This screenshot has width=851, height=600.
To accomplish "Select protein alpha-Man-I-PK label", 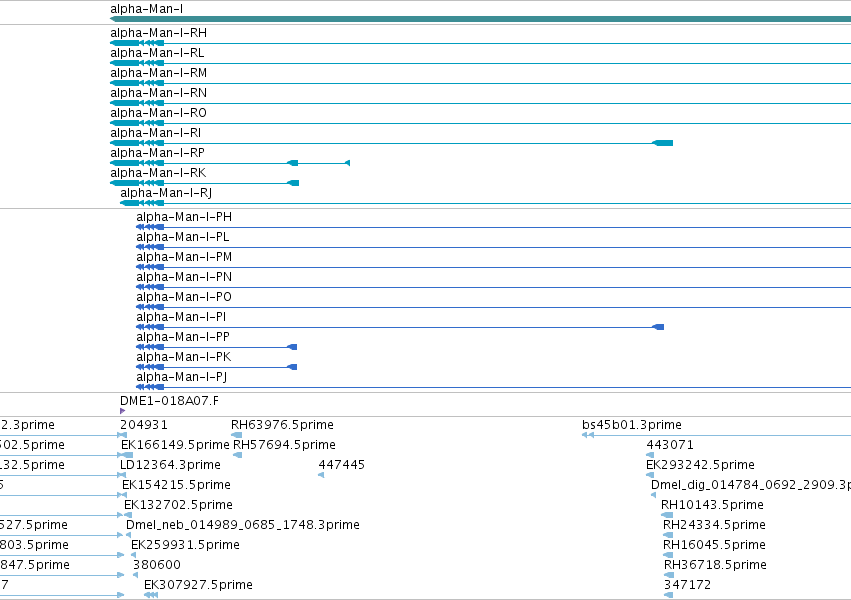I will [x=184, y=358].
